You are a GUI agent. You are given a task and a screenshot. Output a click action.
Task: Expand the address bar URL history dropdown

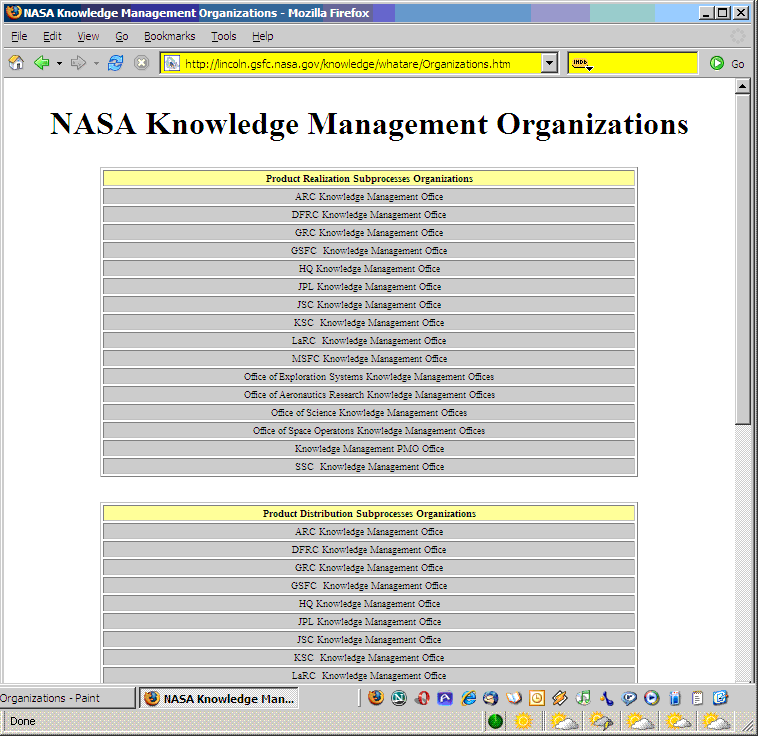[x=549, y=63]
